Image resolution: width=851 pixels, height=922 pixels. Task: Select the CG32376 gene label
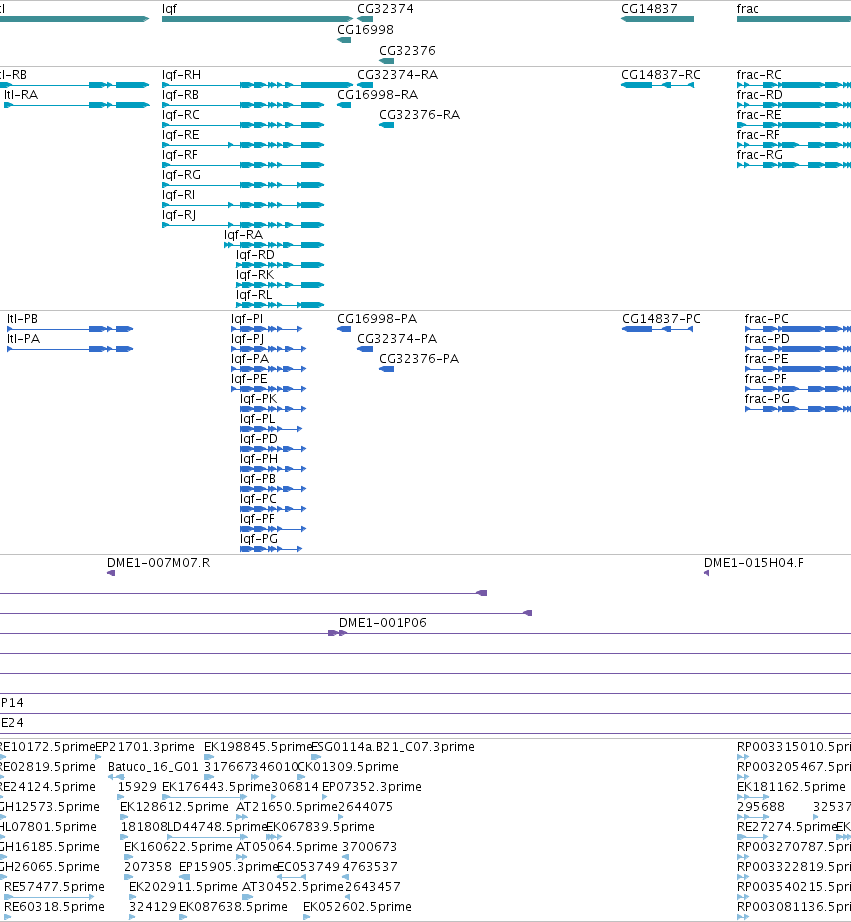click(407, 51)
